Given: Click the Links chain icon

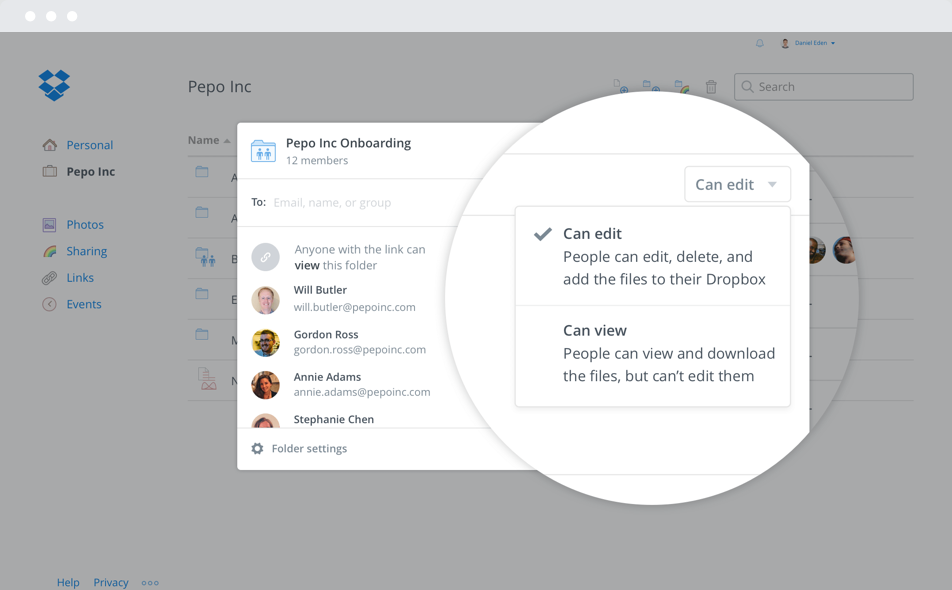Looking at the screenshot, I should (x=49, y=278).
